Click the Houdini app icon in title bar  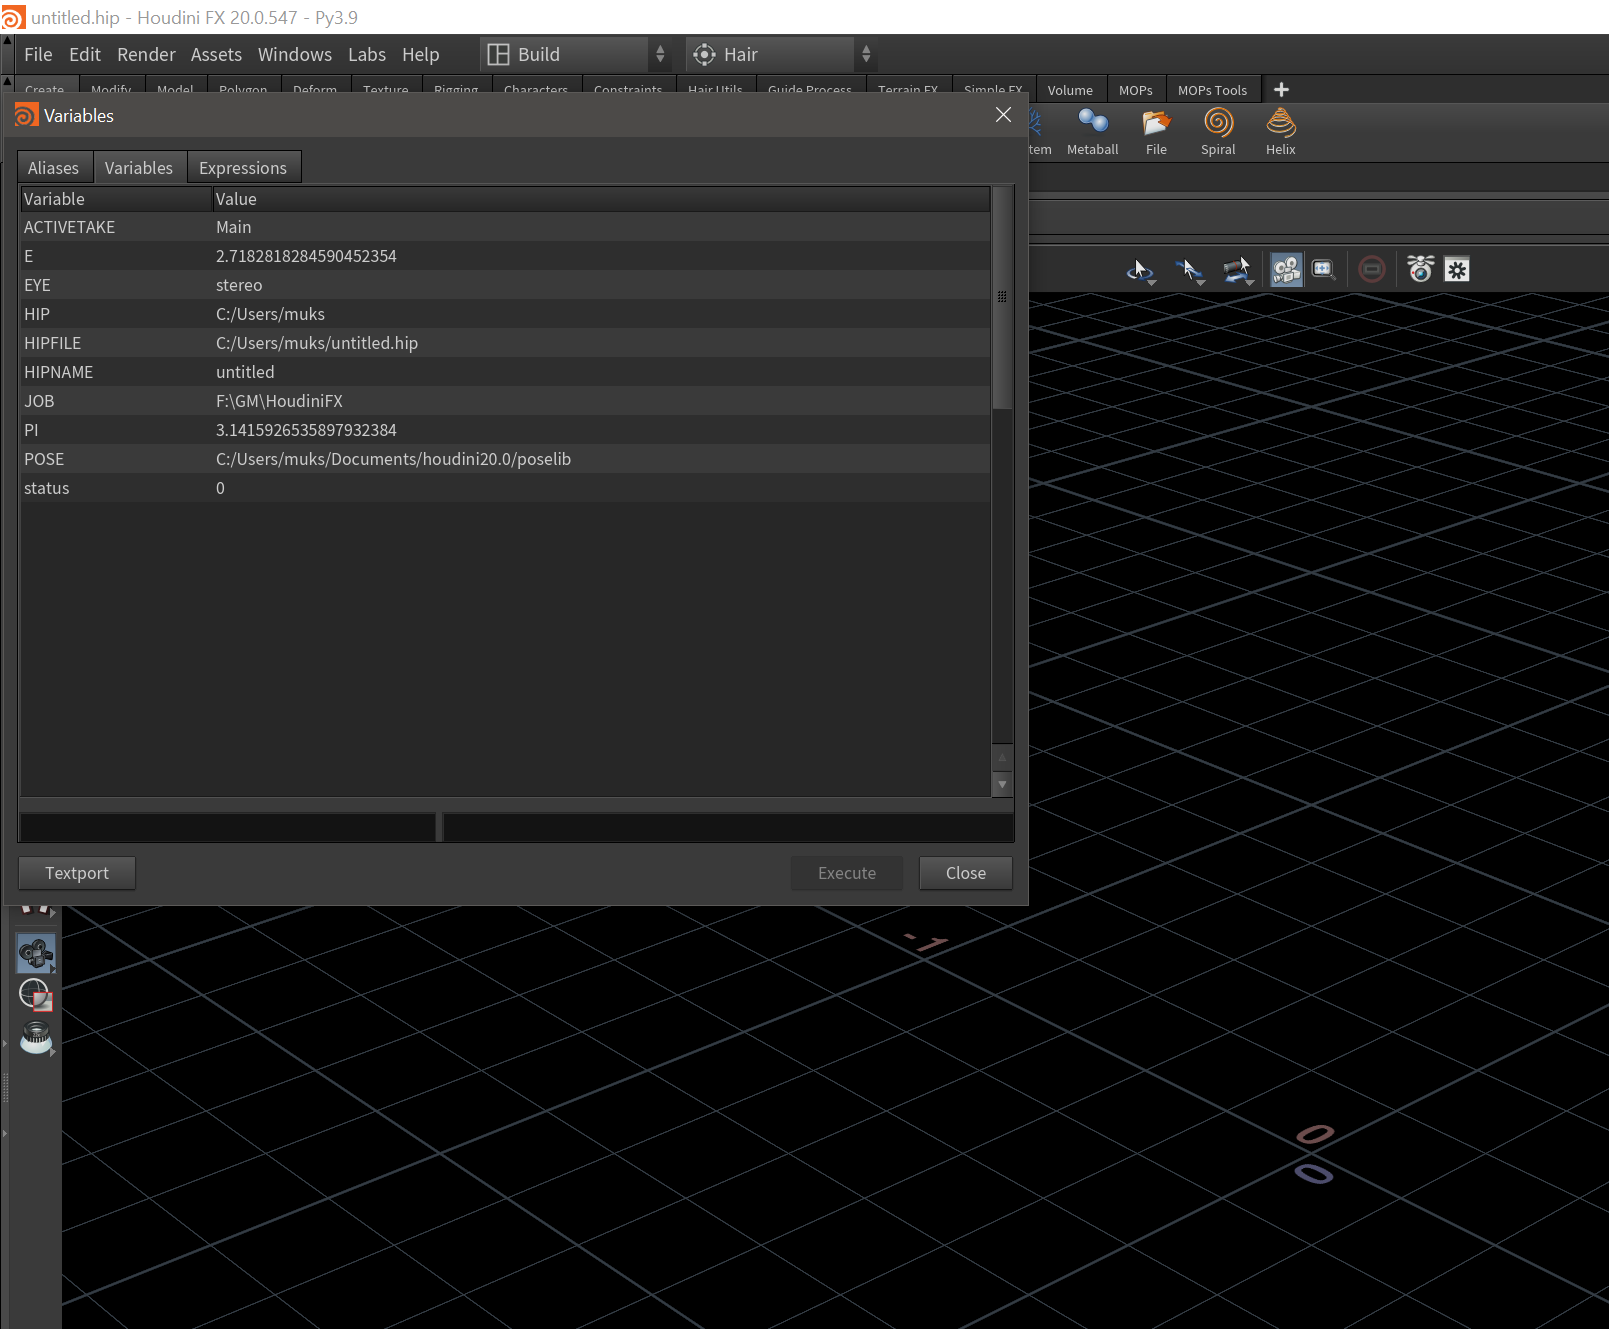click(13, 17)
